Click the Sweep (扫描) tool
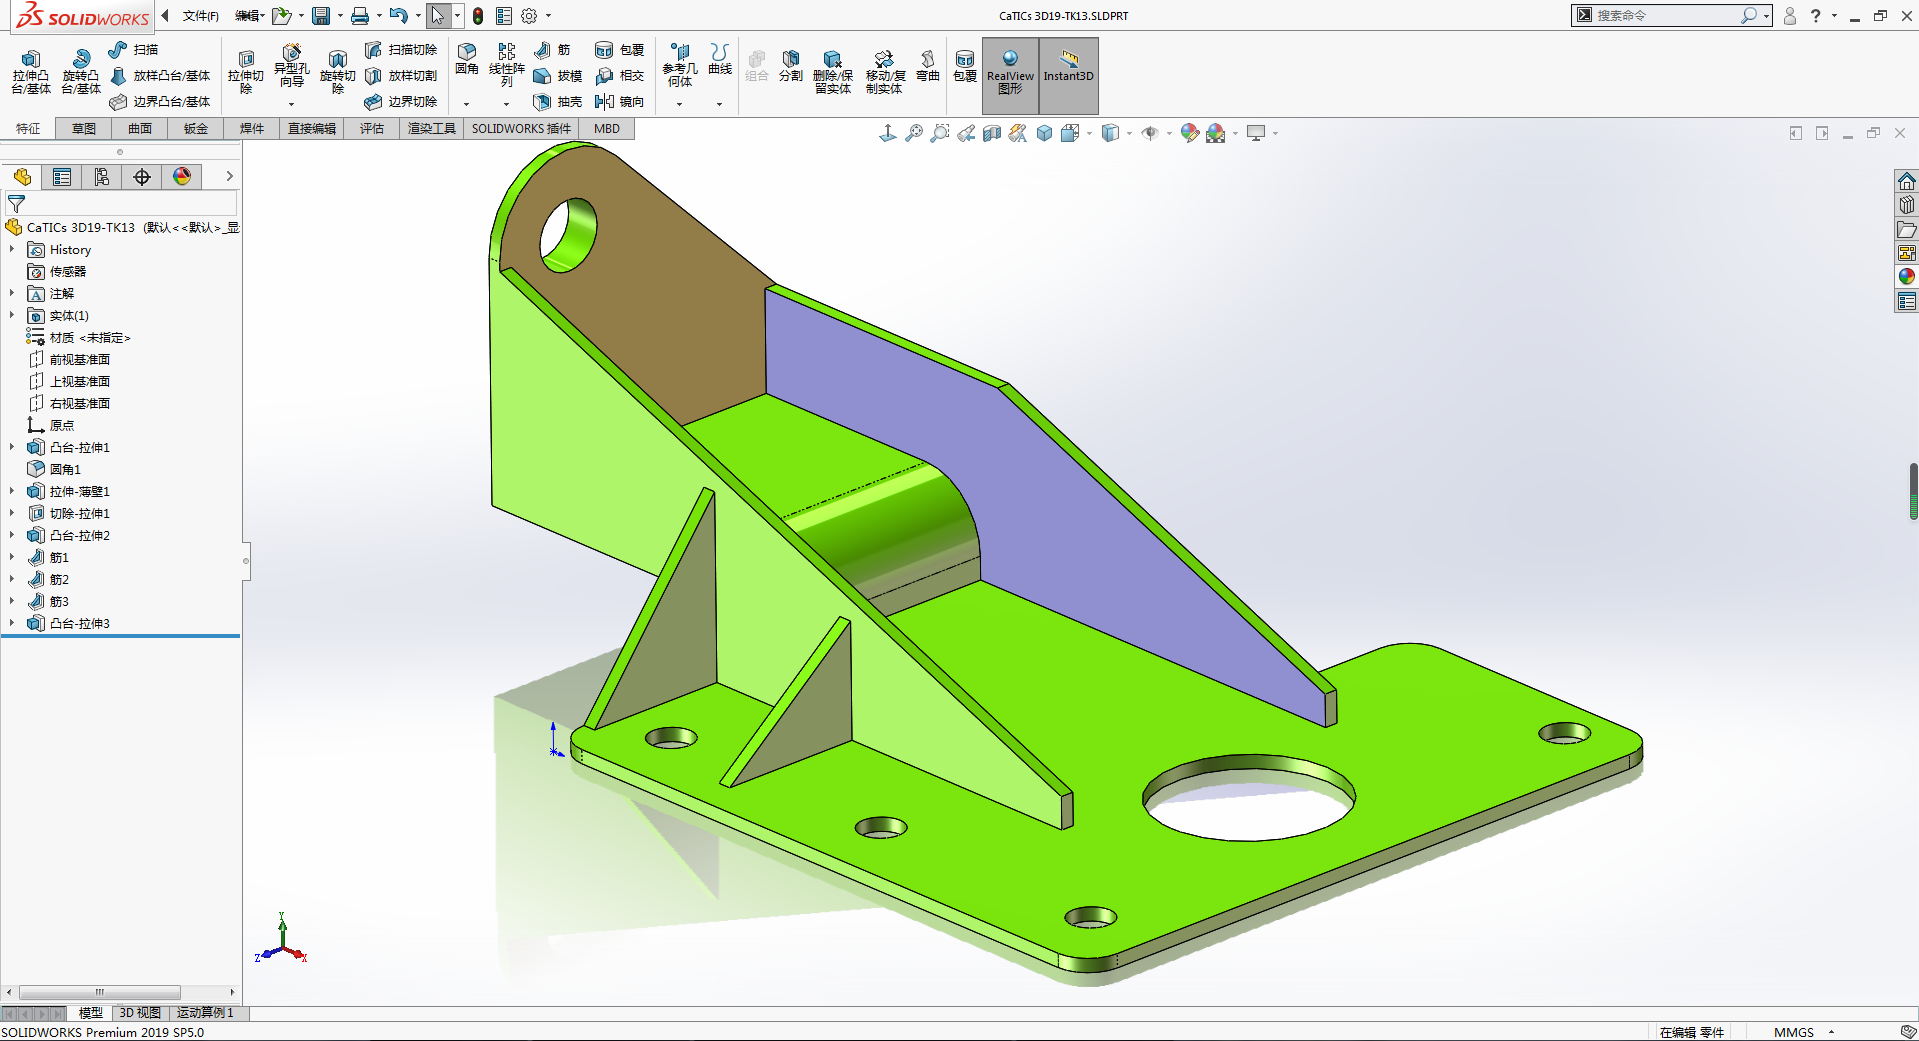 (134, 49)
